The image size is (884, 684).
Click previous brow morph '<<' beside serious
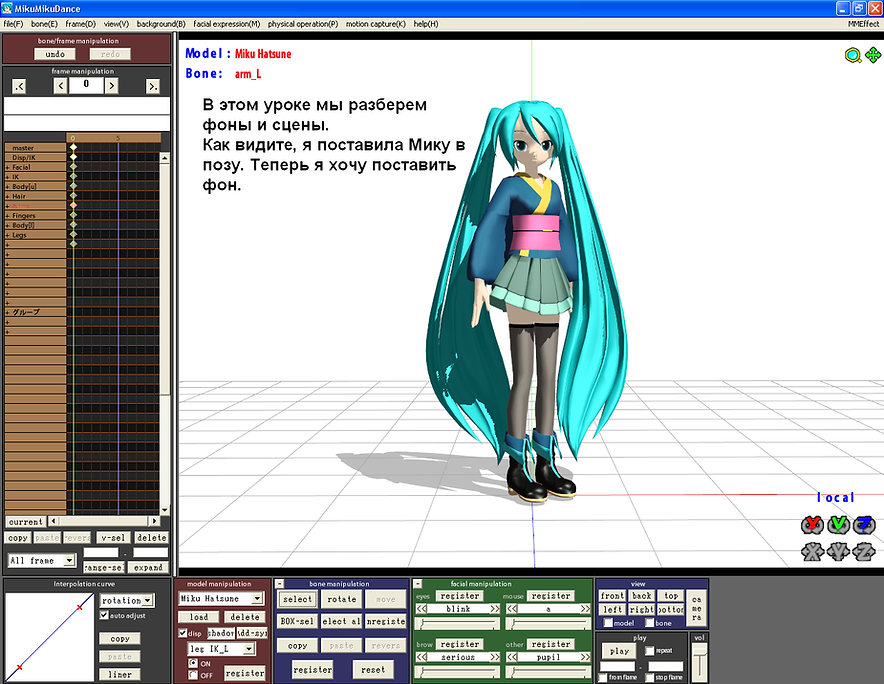click(x=422, y=657)
